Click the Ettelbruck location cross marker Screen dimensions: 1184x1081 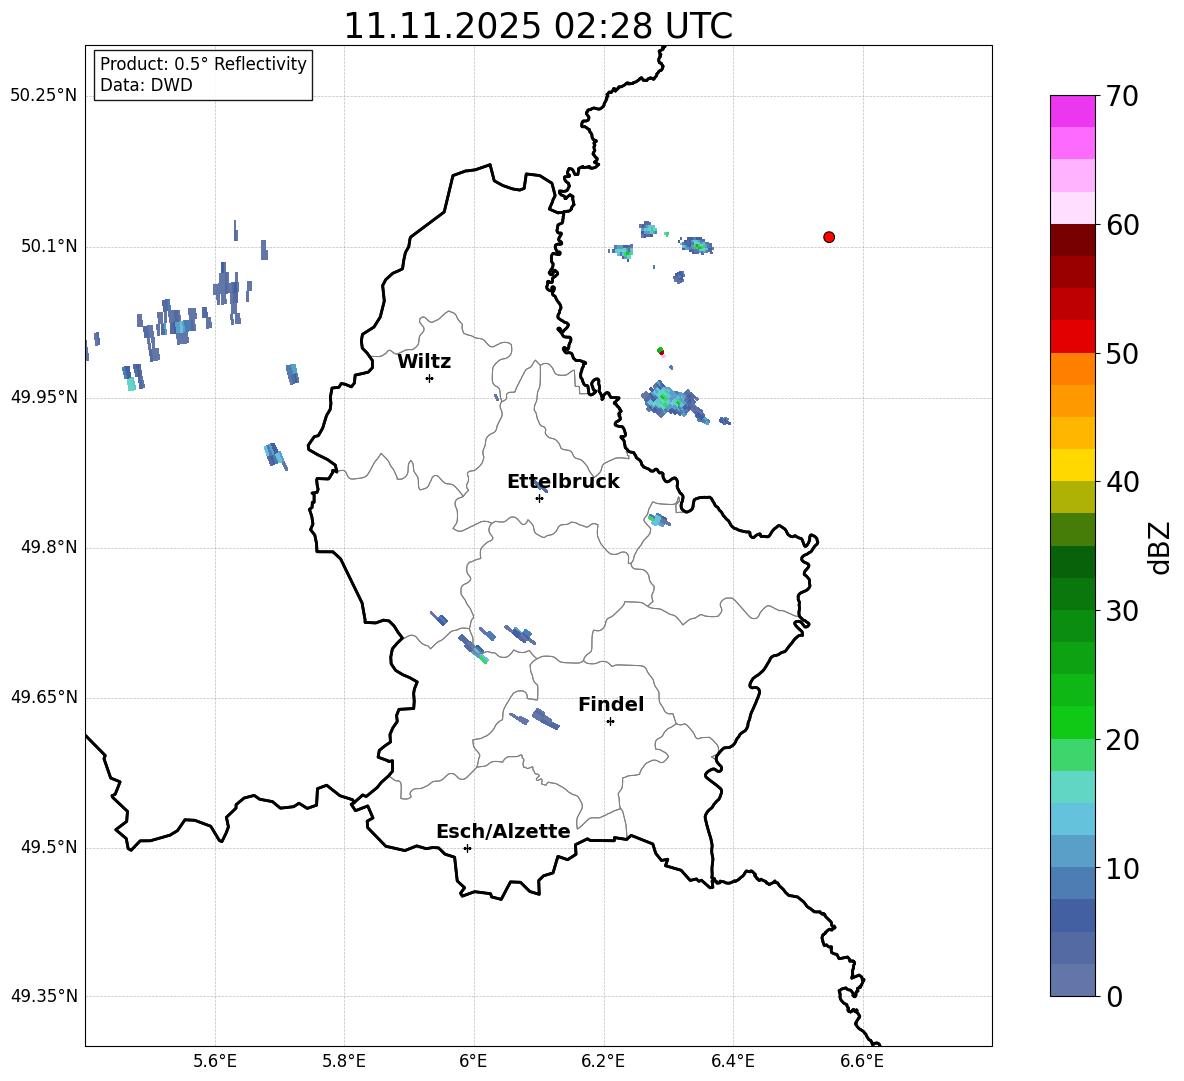pyautogui.click(x=539, y=498)
